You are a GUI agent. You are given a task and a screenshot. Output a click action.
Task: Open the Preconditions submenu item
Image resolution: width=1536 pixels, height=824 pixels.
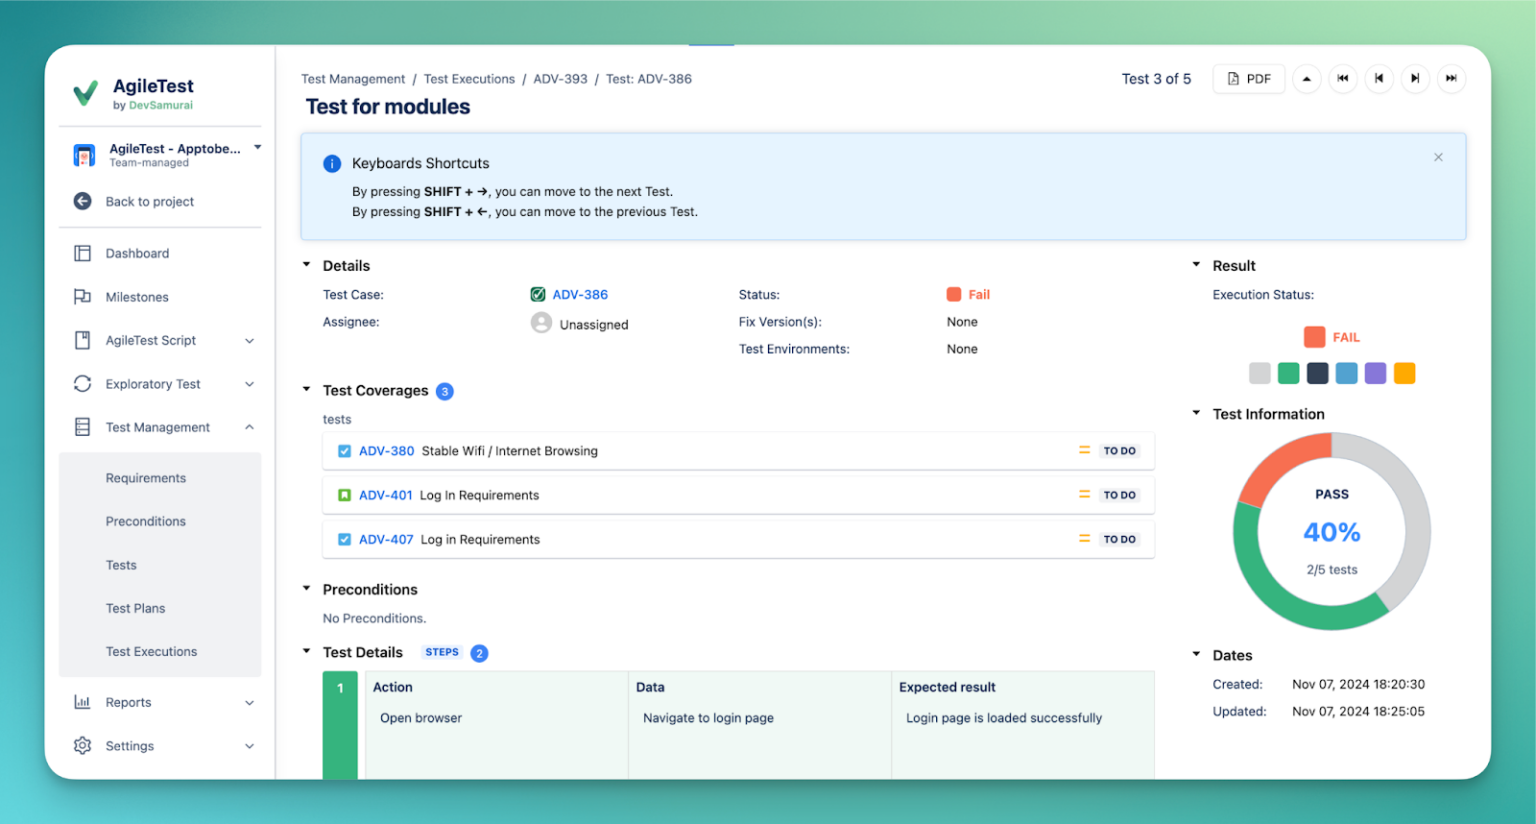click(x=146, y=521)
